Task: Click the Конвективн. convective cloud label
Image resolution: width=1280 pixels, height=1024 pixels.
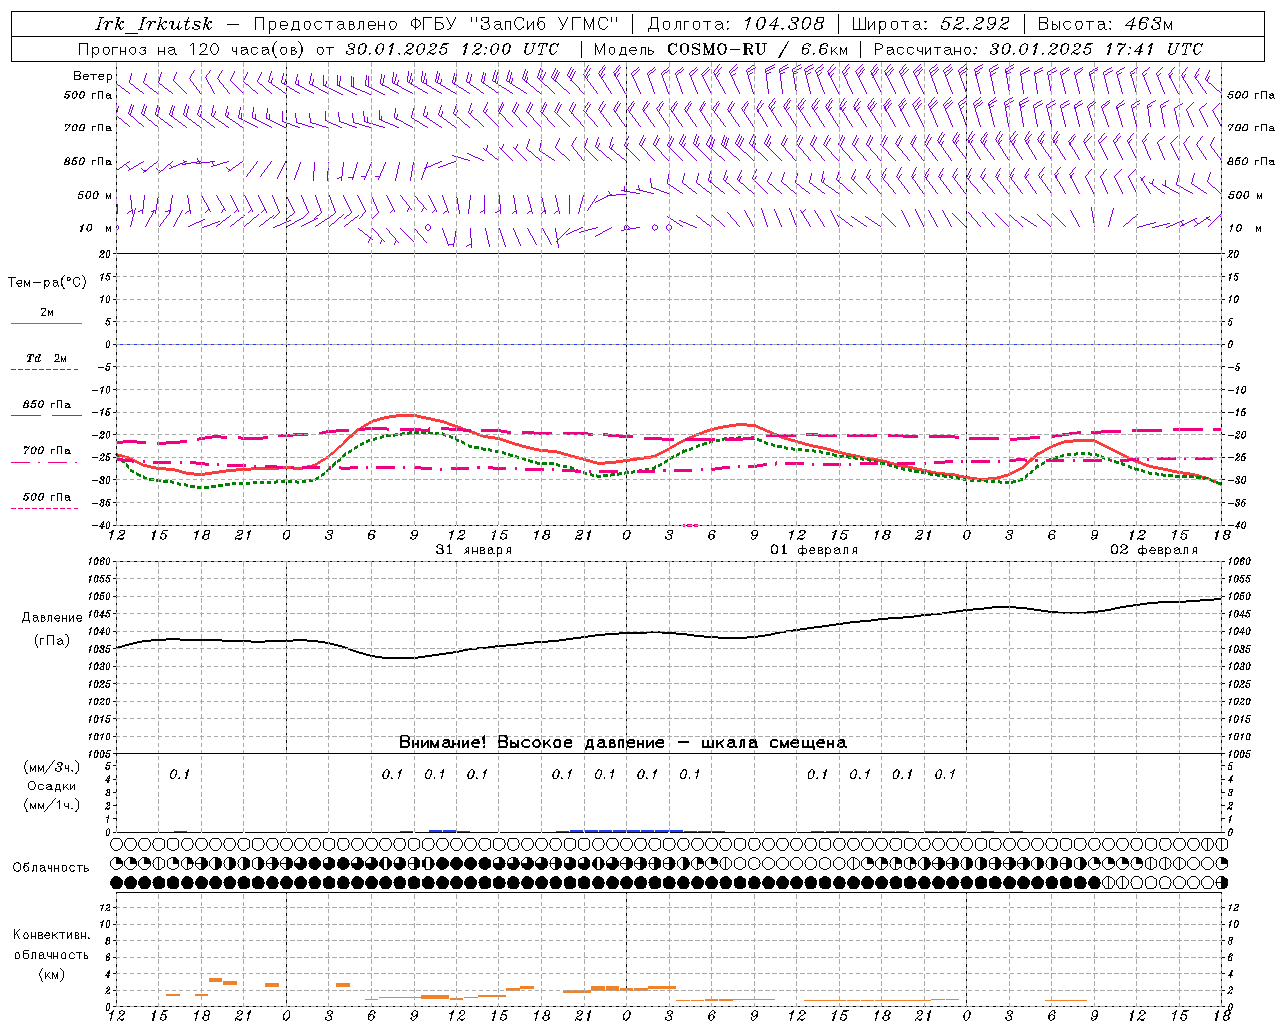Action: coord(52,935)
